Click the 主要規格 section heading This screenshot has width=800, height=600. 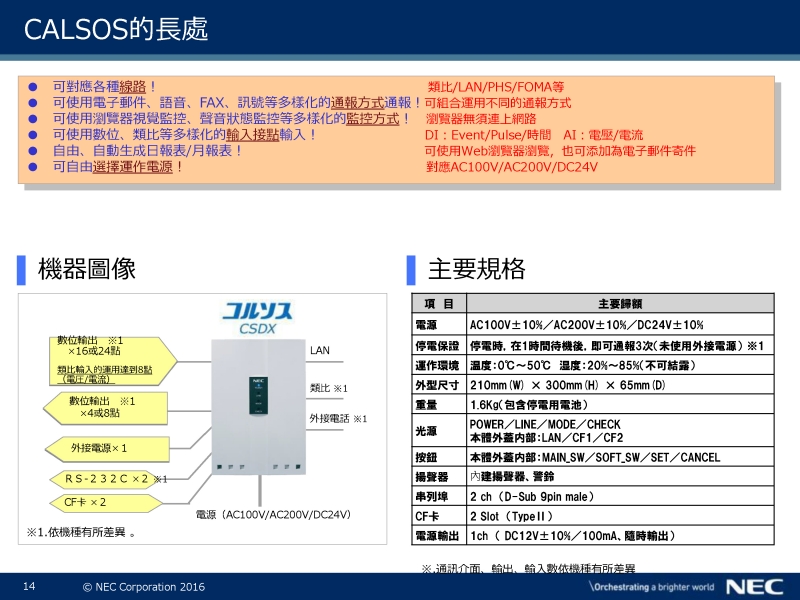477,269
